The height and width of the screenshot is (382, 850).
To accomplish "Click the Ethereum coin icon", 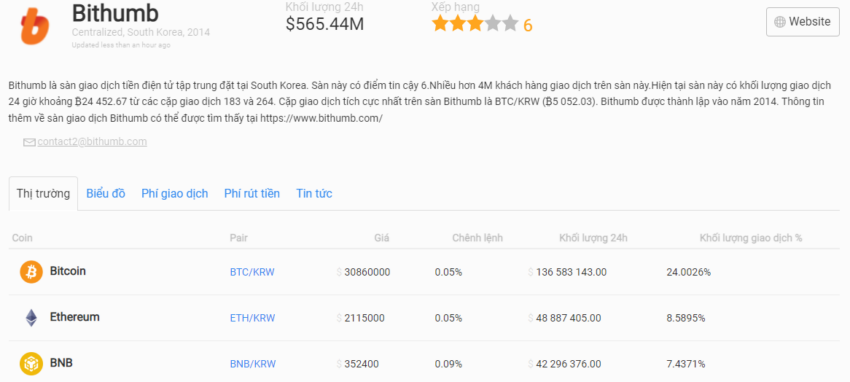I will point(31,318).
